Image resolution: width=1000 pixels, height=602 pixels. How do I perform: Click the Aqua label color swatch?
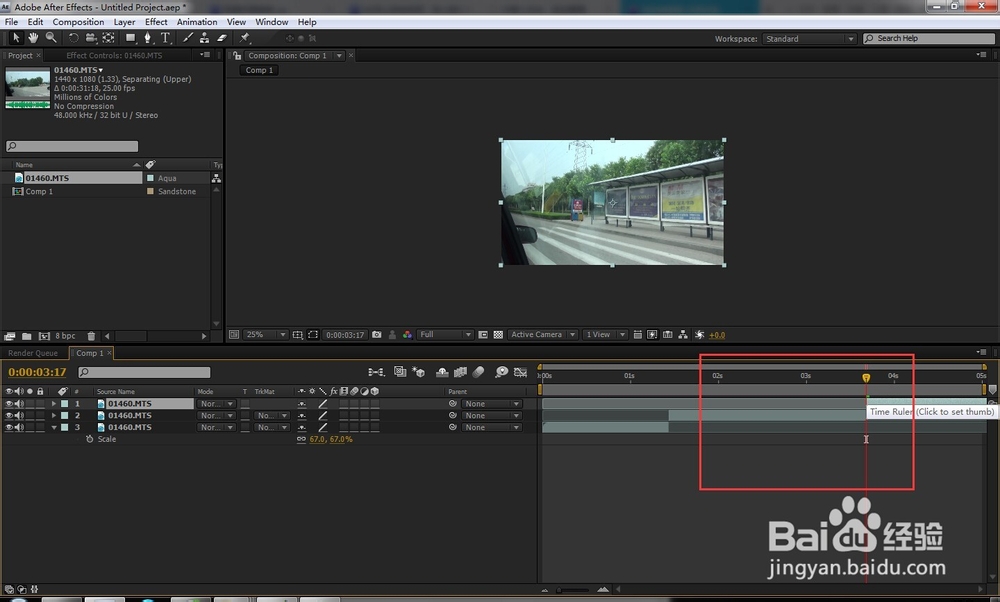point(151,178)
